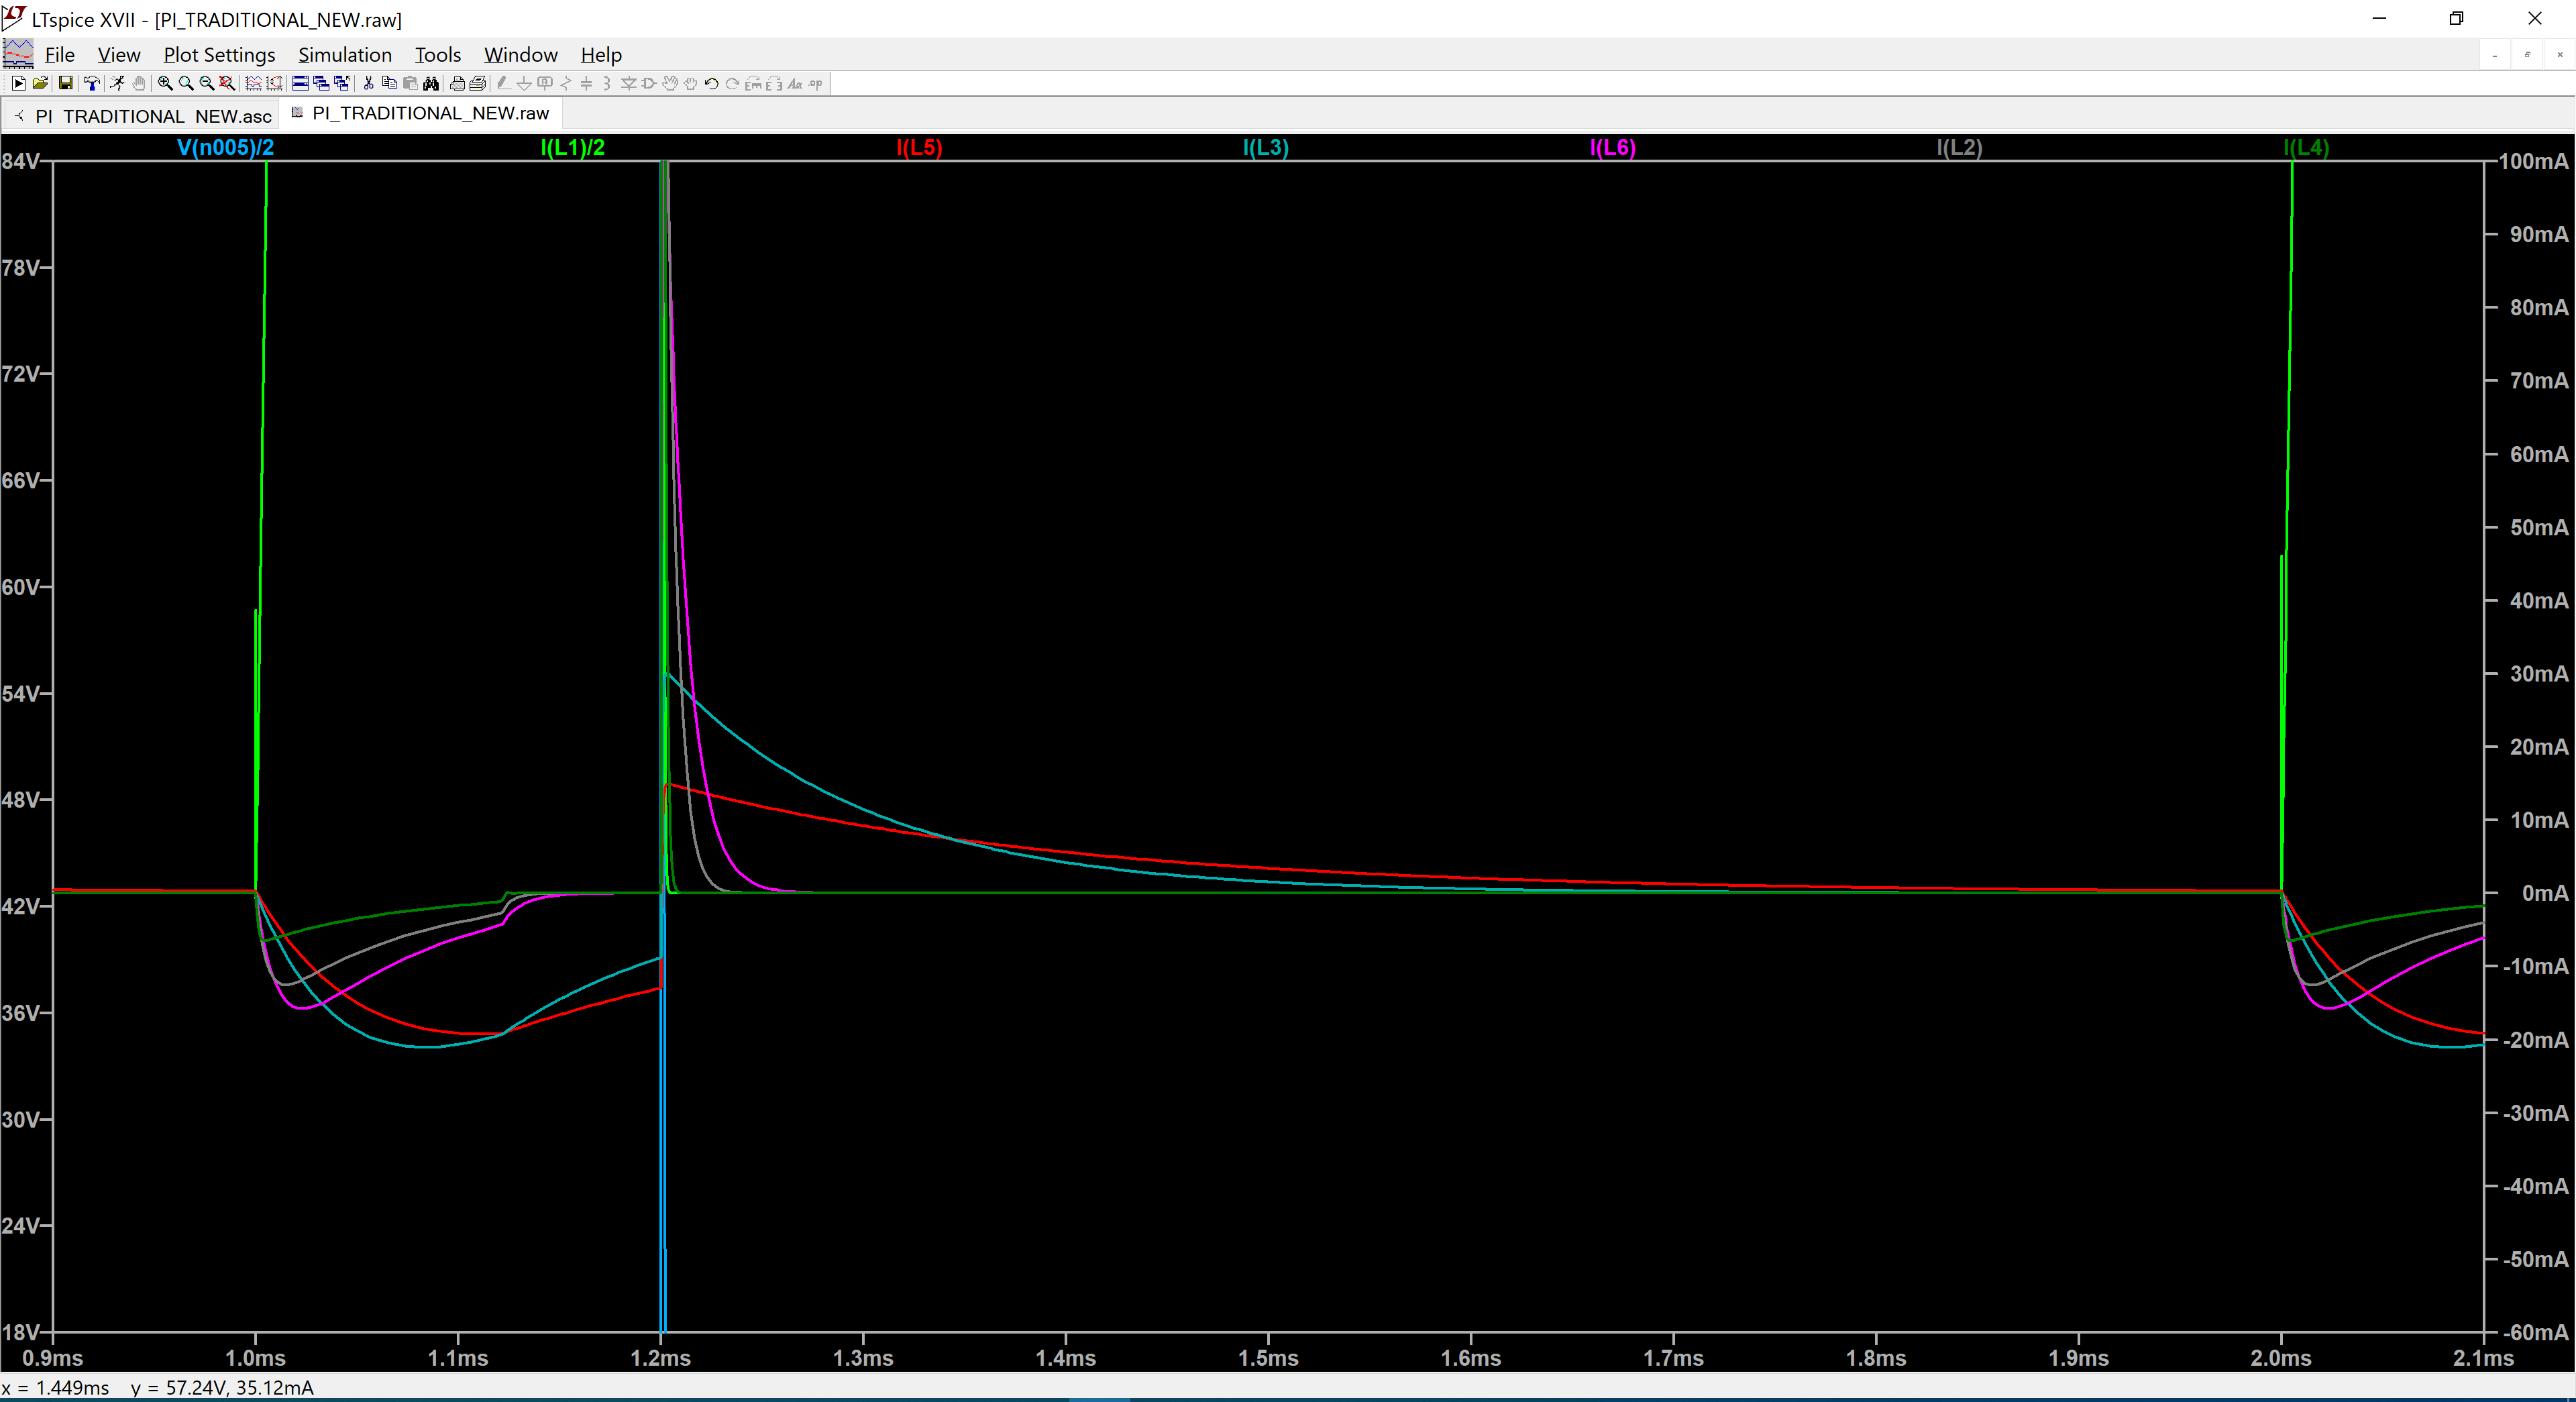Click the Print printer icon

click(457, 83)
